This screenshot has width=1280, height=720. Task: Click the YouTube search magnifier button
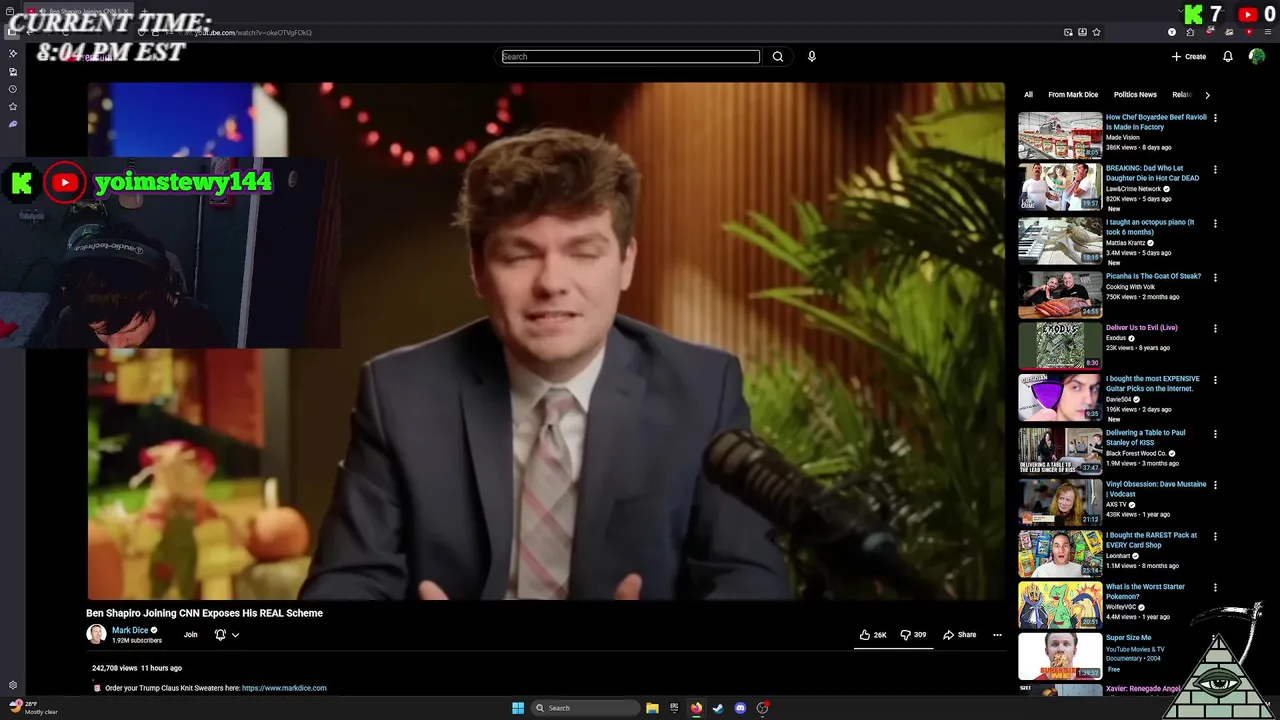[777, 56]
